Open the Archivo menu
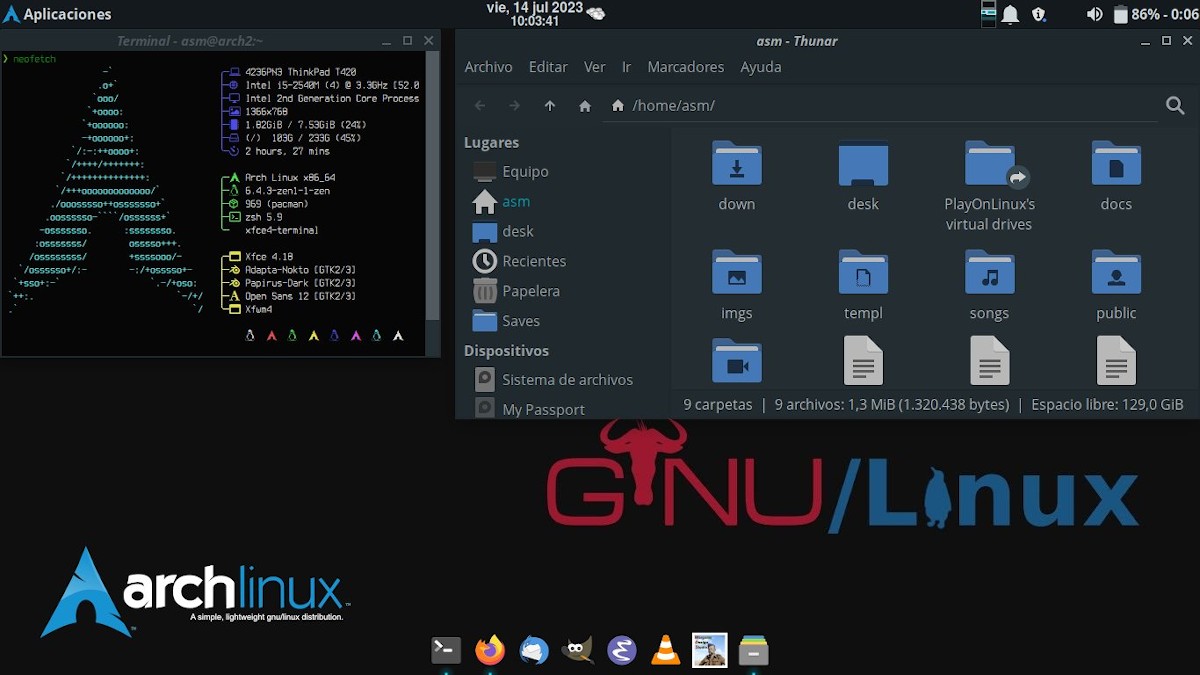 point(488,67)
